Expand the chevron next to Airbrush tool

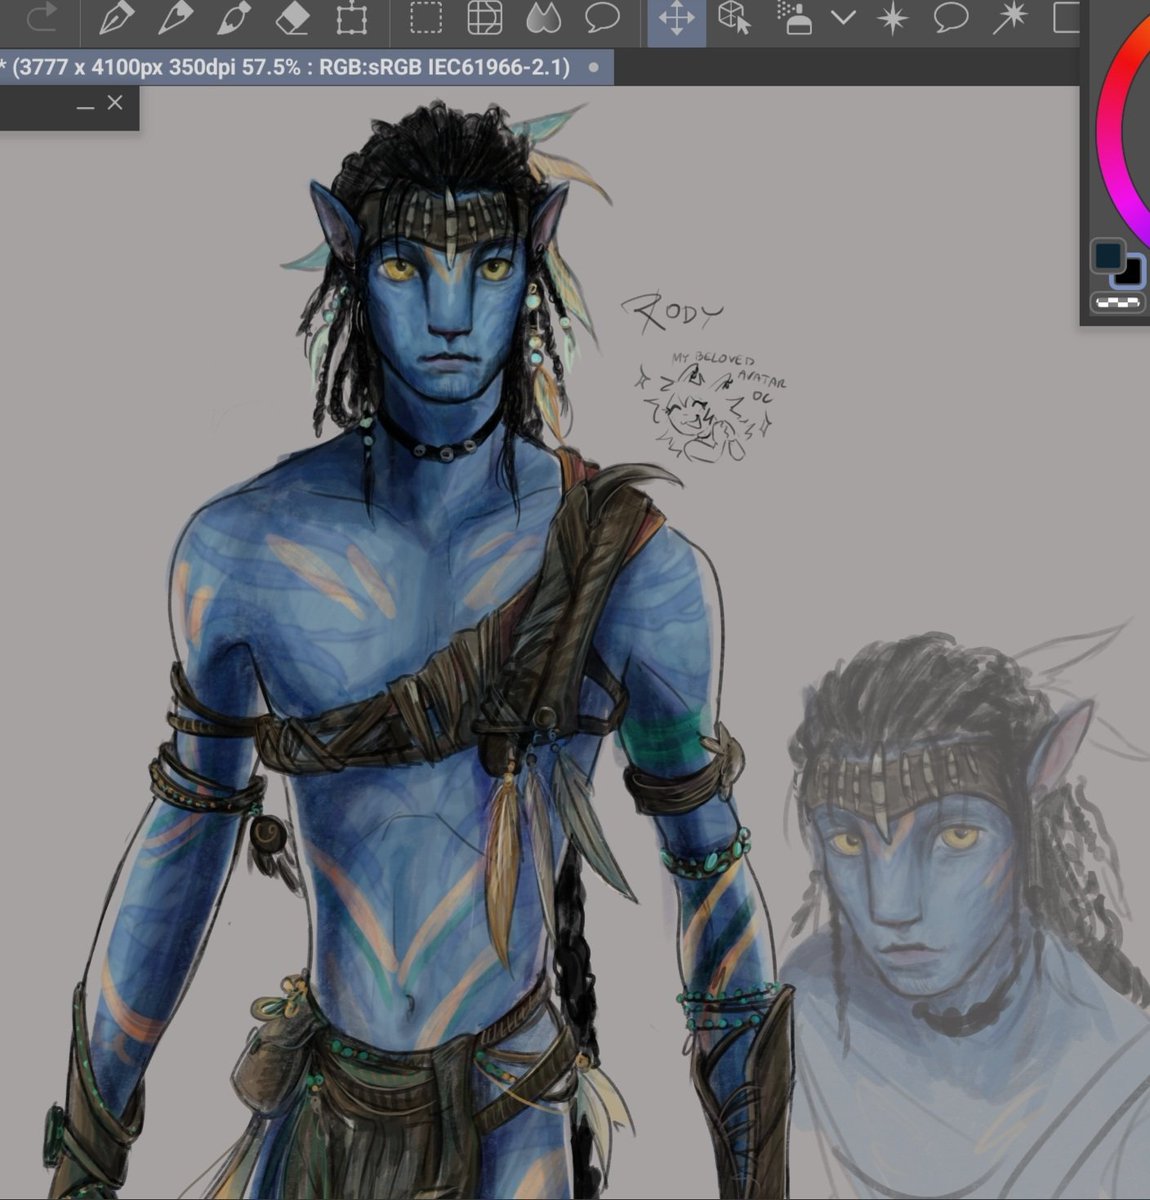click(x=844, y=19)
